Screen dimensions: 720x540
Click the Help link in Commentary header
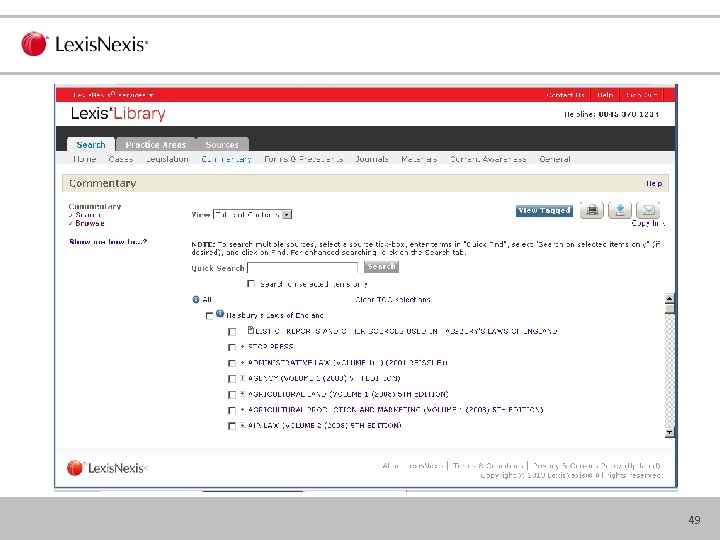[654, 183]
